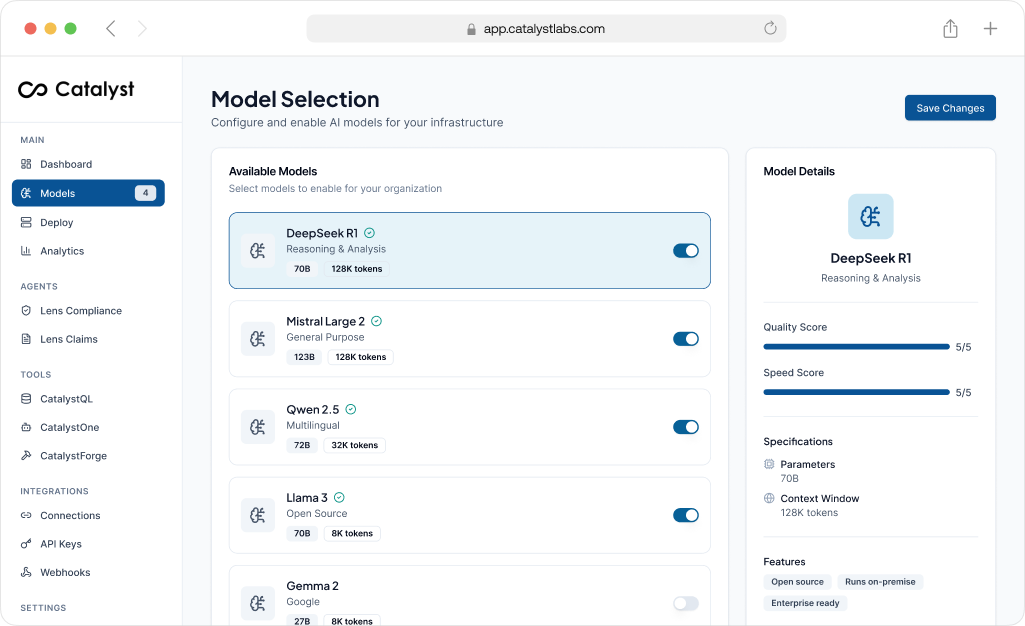Screen dimensions: 1025x626
Task: Open the API Keys page
Action: [88, 544]
